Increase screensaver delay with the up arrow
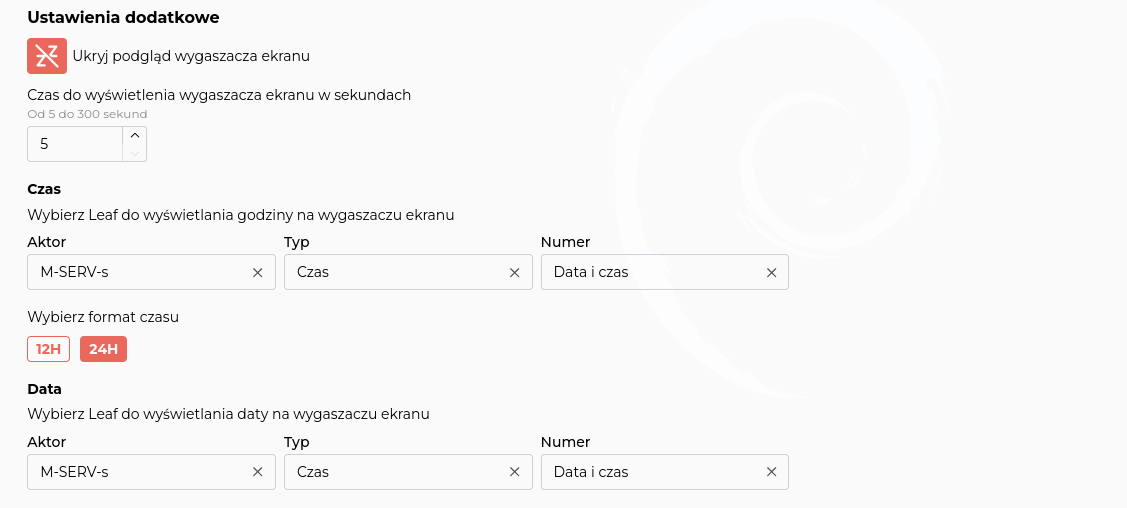 tap(135, 135)
